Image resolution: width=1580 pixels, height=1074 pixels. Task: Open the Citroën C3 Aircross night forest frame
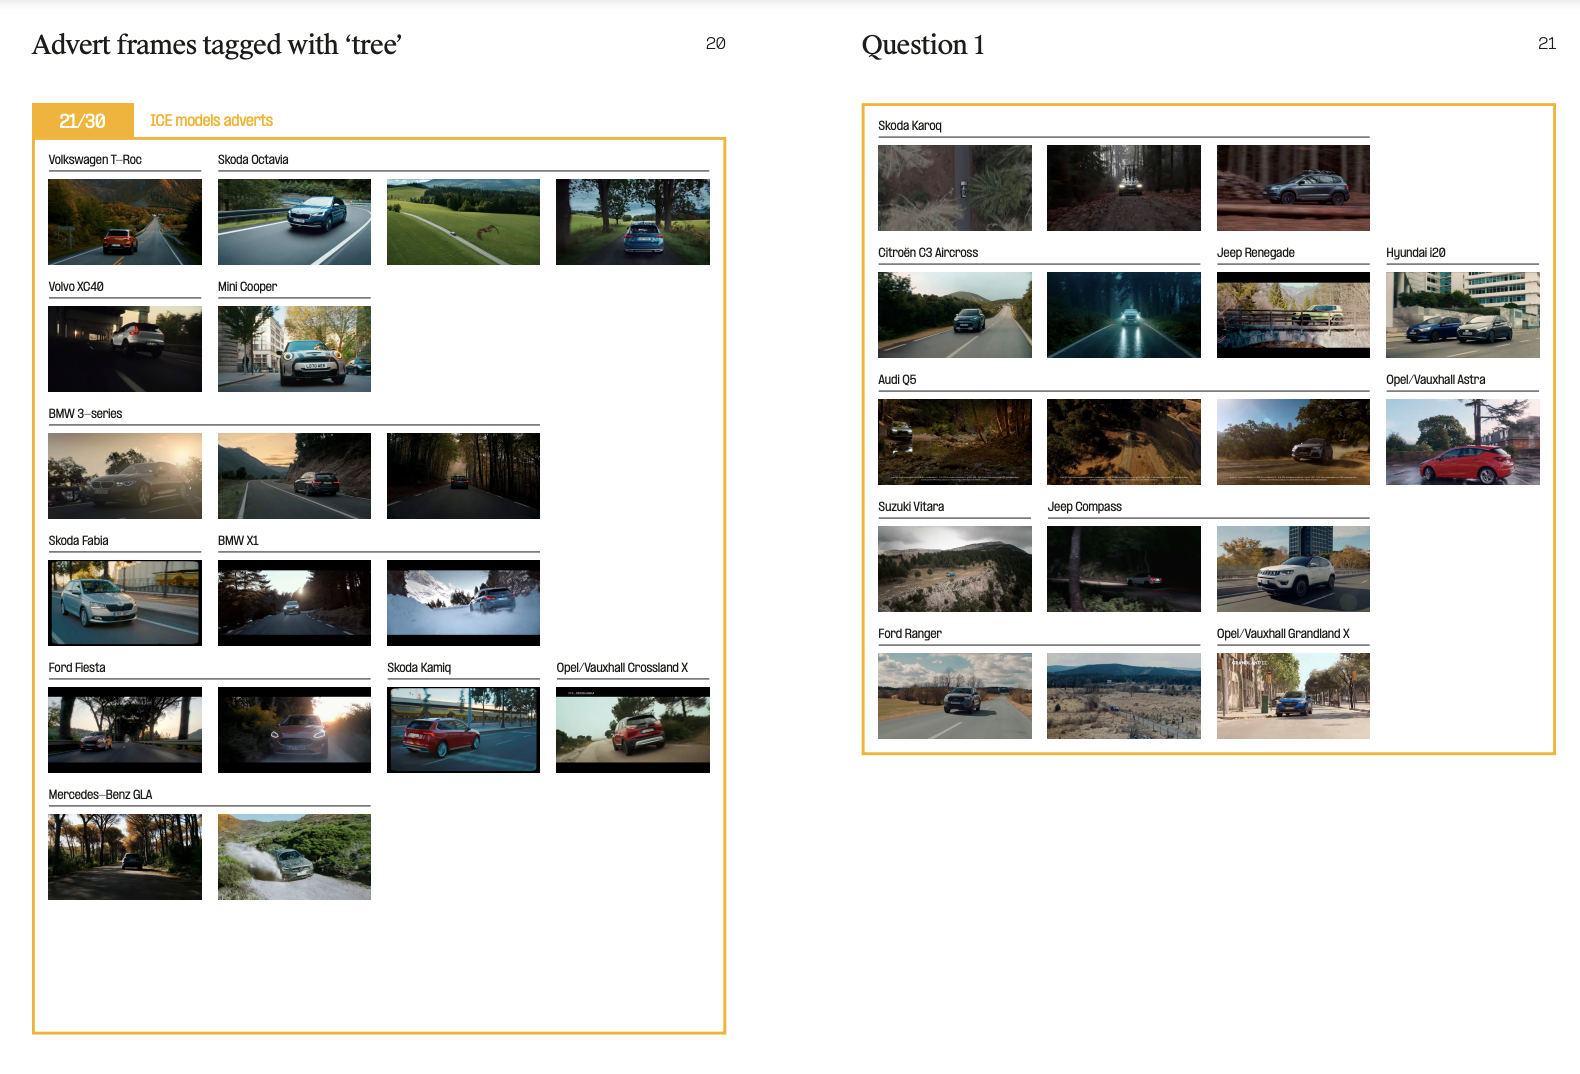(1124, 315)
